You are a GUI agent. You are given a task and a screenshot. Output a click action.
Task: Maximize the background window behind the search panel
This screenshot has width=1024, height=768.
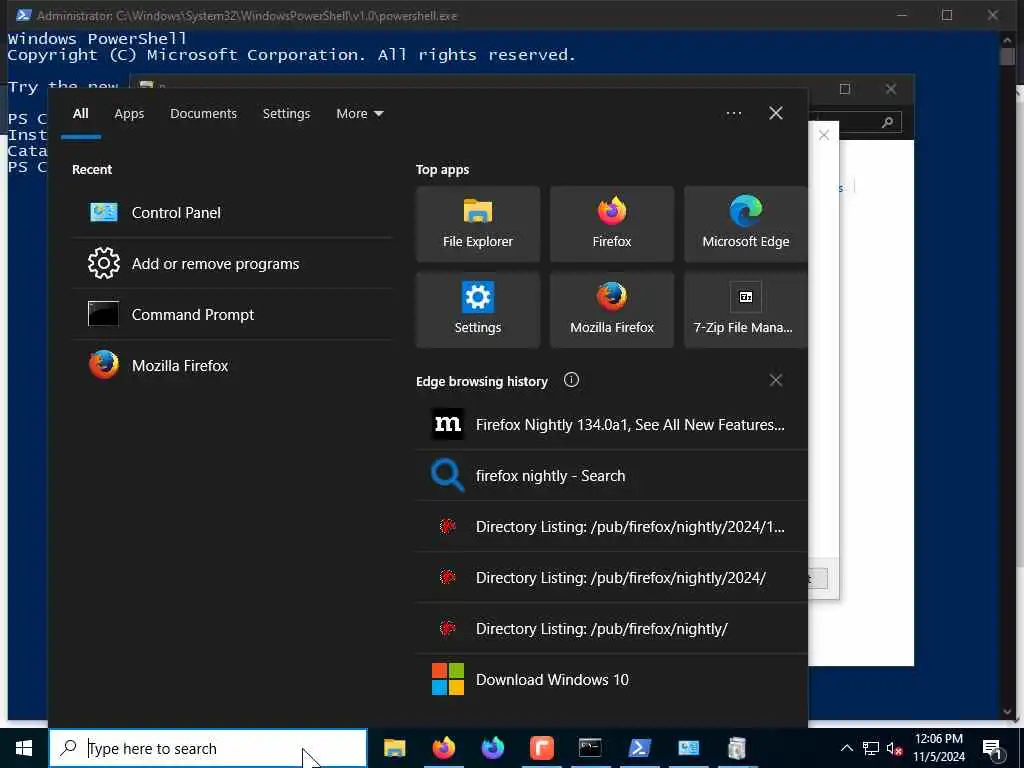pos(845,89)
